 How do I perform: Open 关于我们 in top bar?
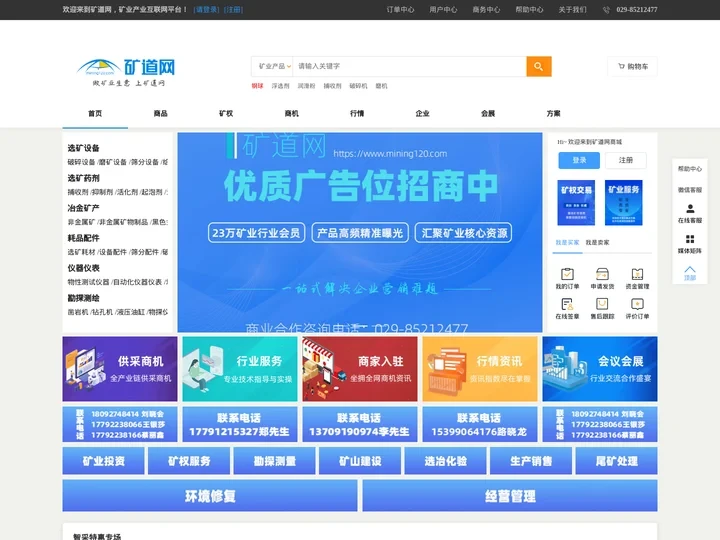pos(572,10)
